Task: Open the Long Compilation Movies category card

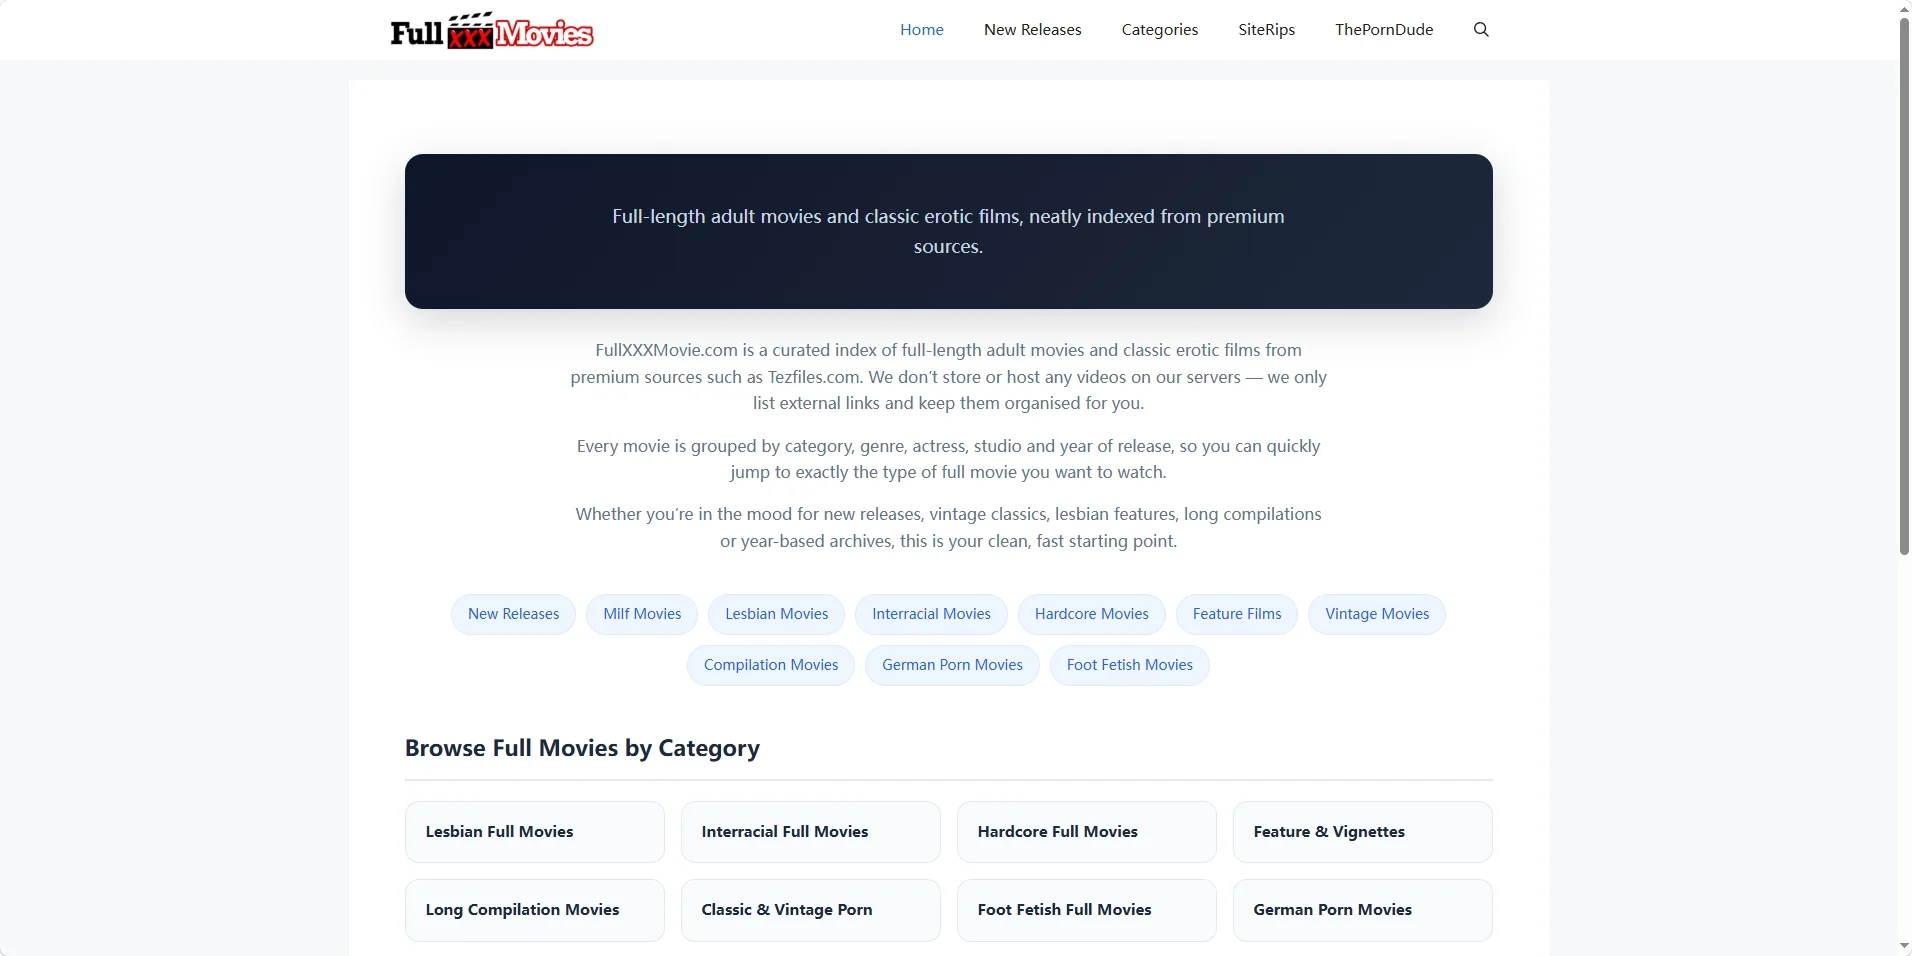Action: [x=534, y=910]
